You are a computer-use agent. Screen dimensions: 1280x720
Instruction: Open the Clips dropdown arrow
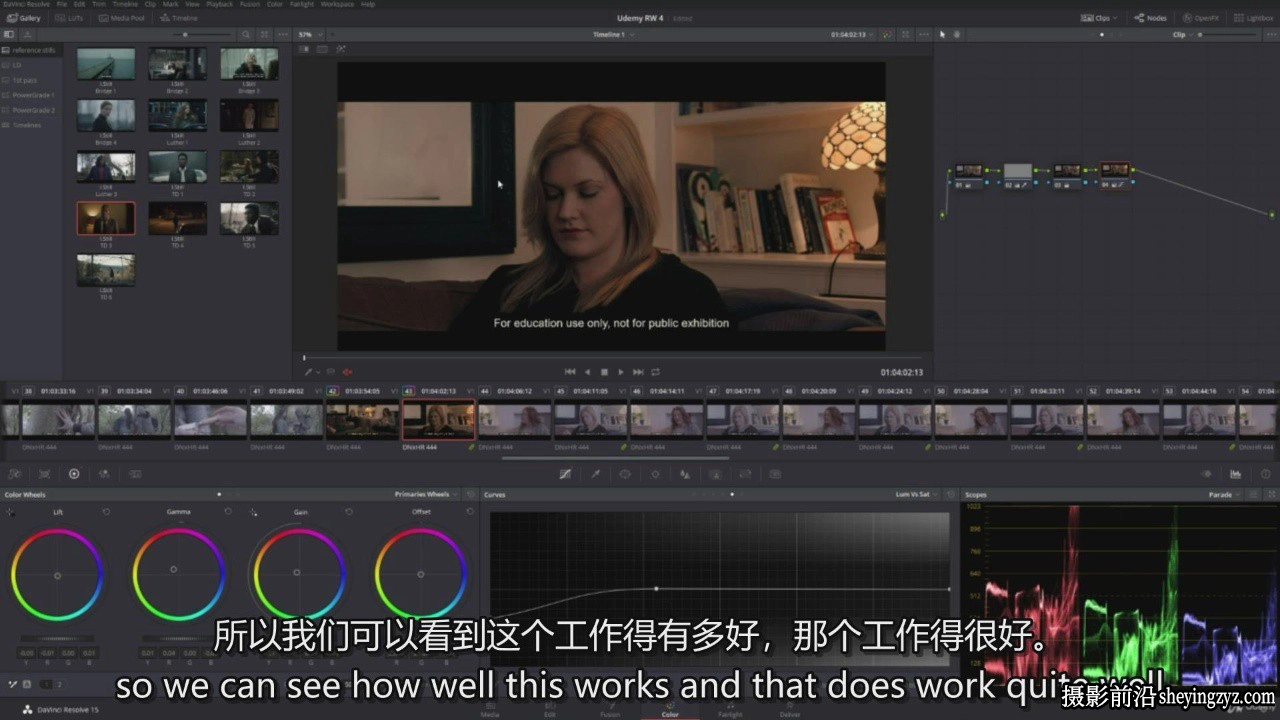coord(1115,18)
